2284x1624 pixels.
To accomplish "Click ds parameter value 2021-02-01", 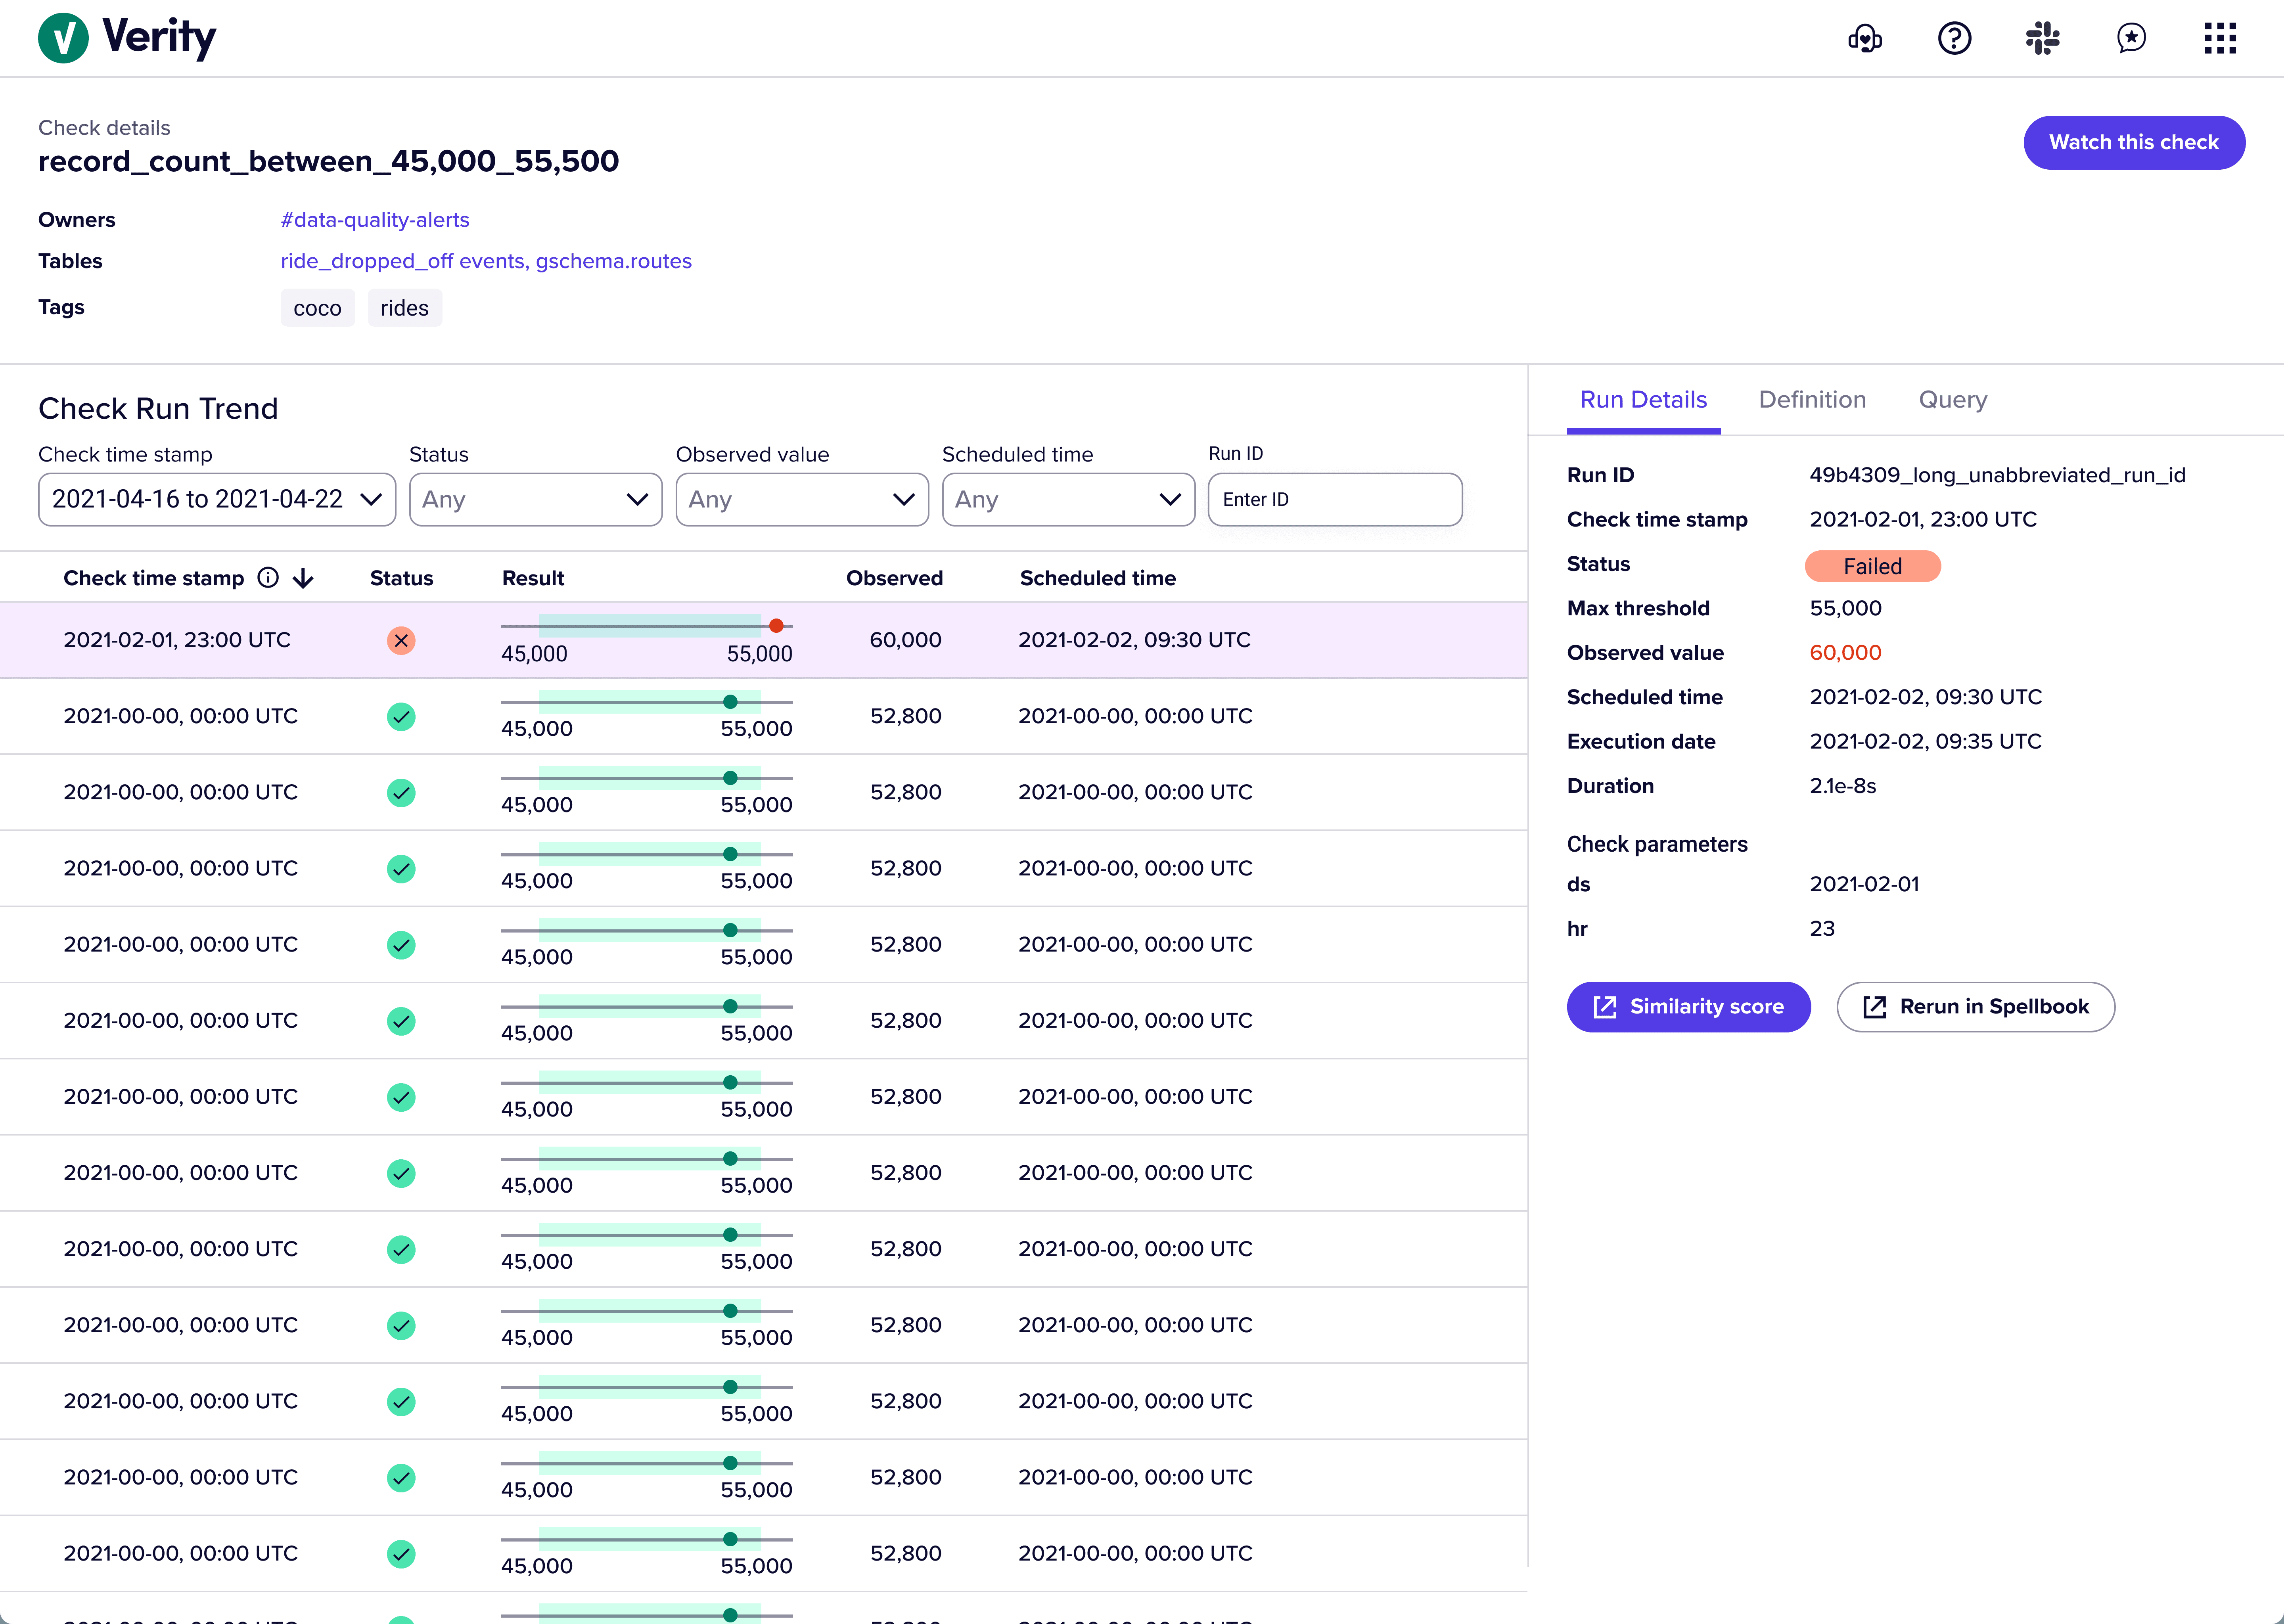I will [1864, 884].
